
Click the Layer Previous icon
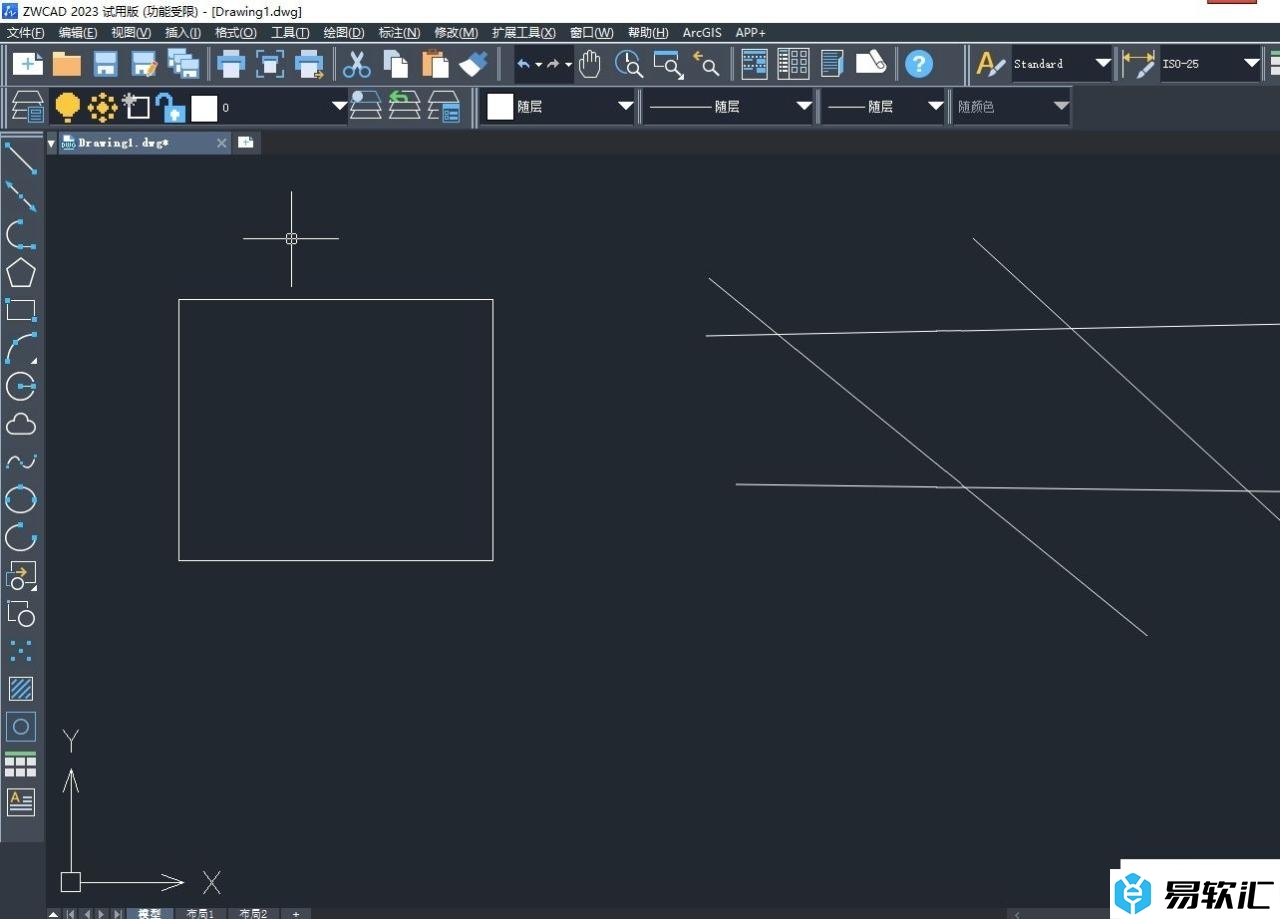405,106
